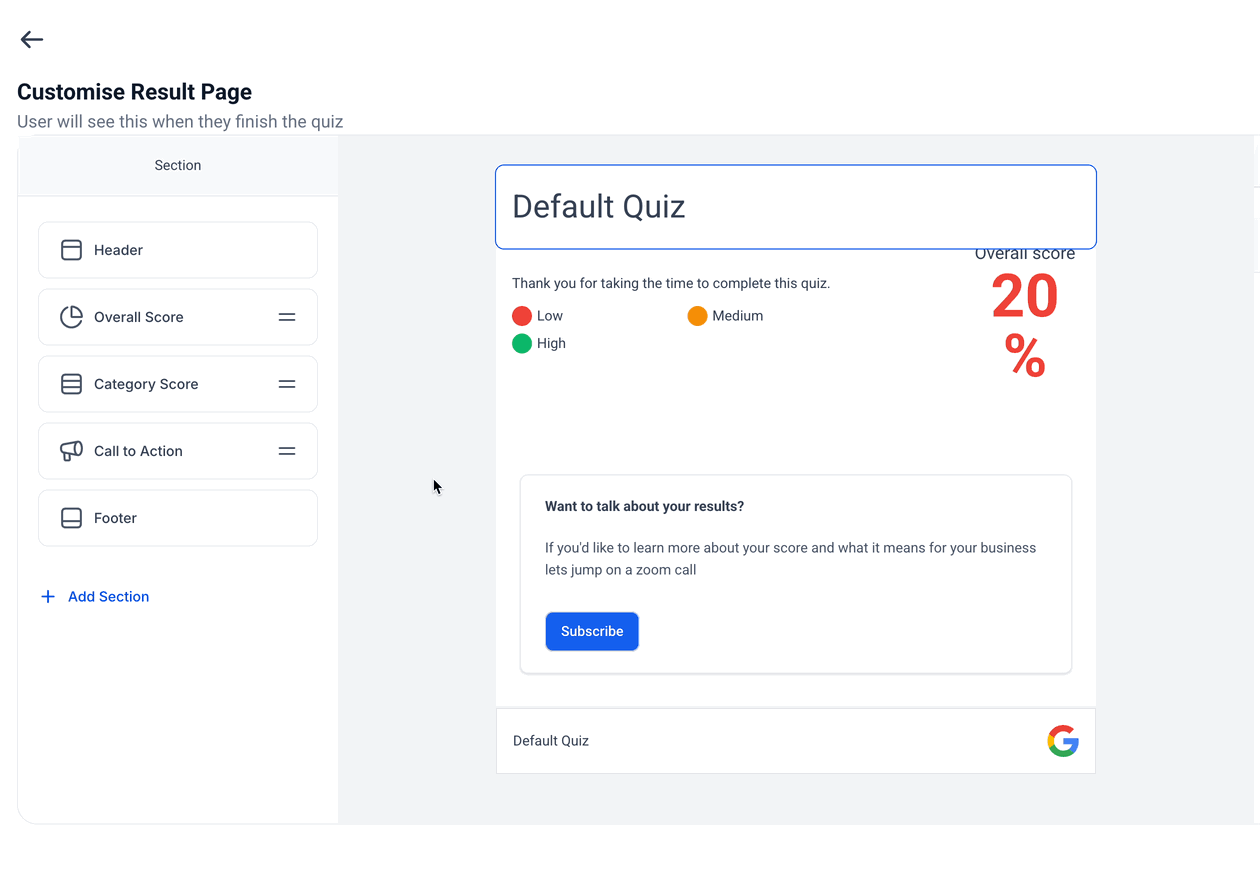Select the Footer section item
The height and width of the screenshot is (886, 1260).
178,518
